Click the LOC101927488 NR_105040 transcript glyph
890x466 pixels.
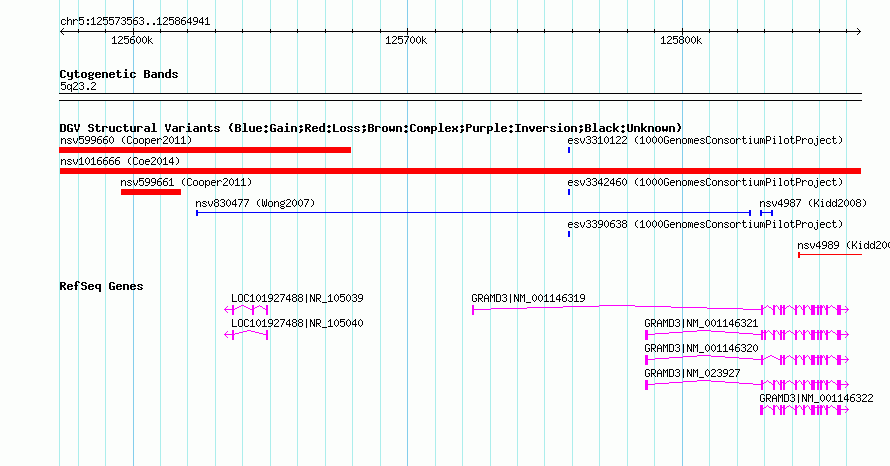246,334
